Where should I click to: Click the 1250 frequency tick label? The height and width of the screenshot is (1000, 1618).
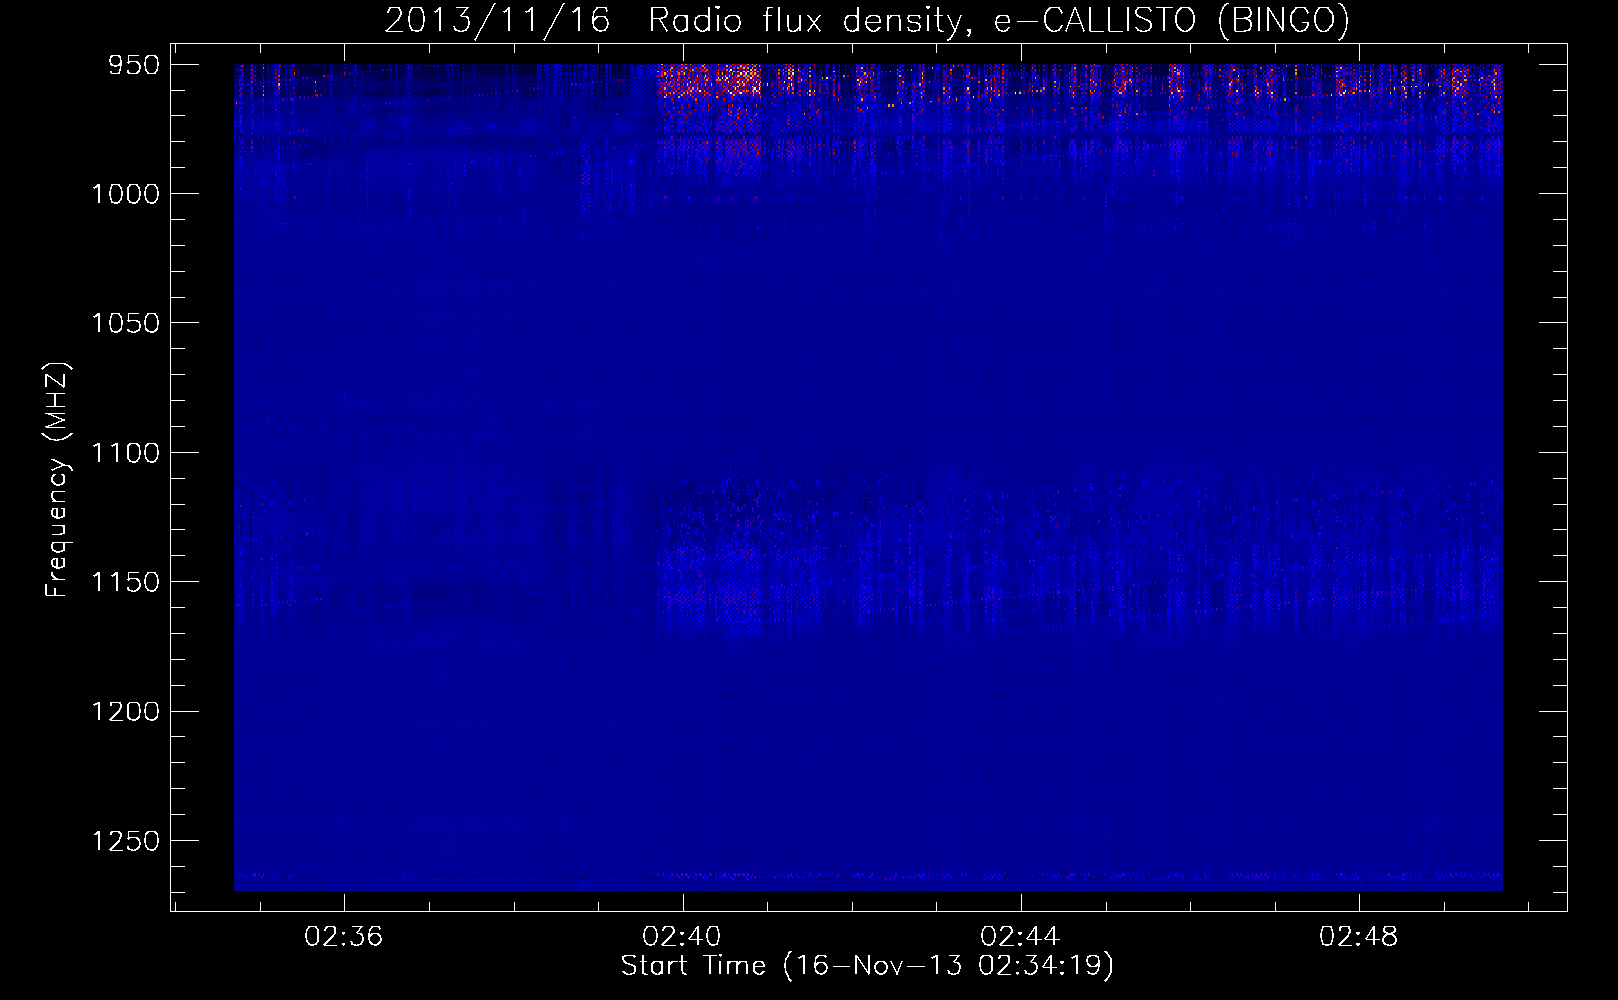pyautogui.click(x=125, y=841)
